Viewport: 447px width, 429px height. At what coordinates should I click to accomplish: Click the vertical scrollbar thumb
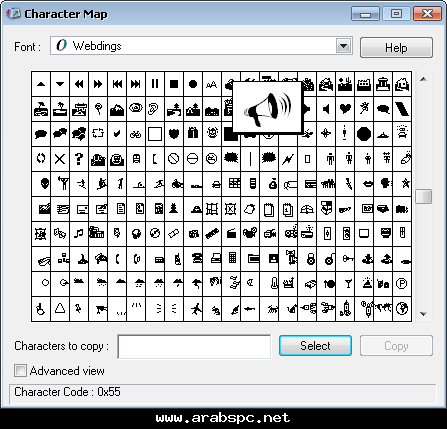coord(423,196)
